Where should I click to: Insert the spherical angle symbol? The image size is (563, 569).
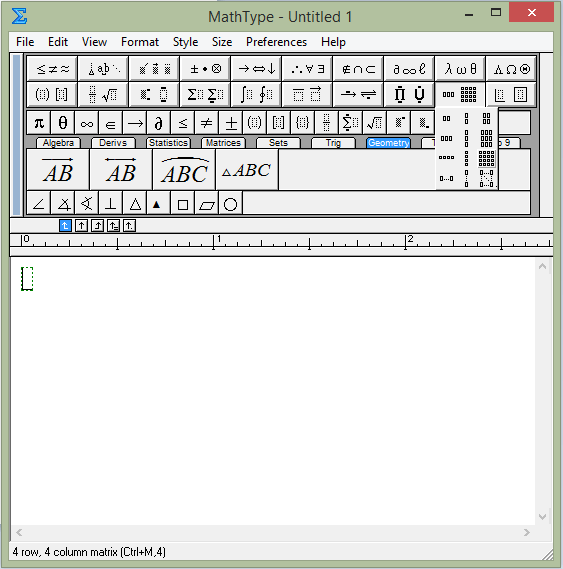(x=87, y=204)
